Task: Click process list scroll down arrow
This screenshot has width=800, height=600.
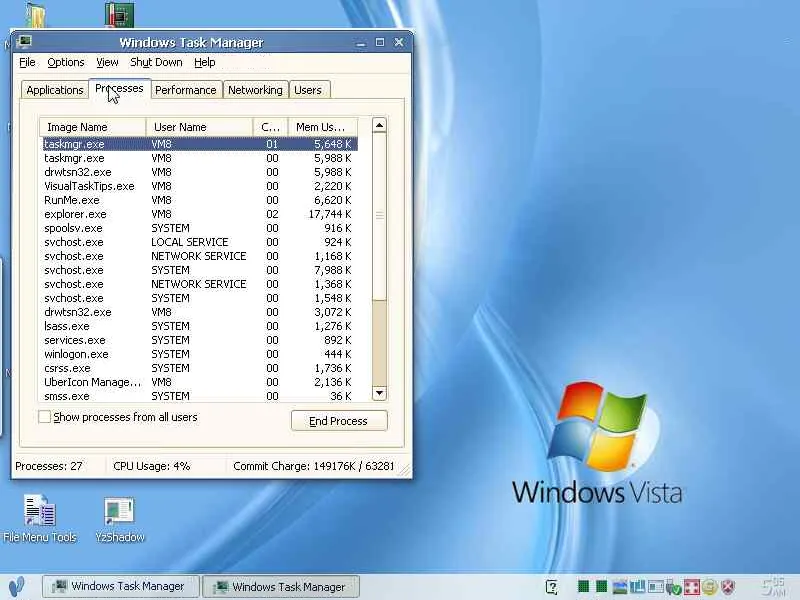Action: (379, 393)
